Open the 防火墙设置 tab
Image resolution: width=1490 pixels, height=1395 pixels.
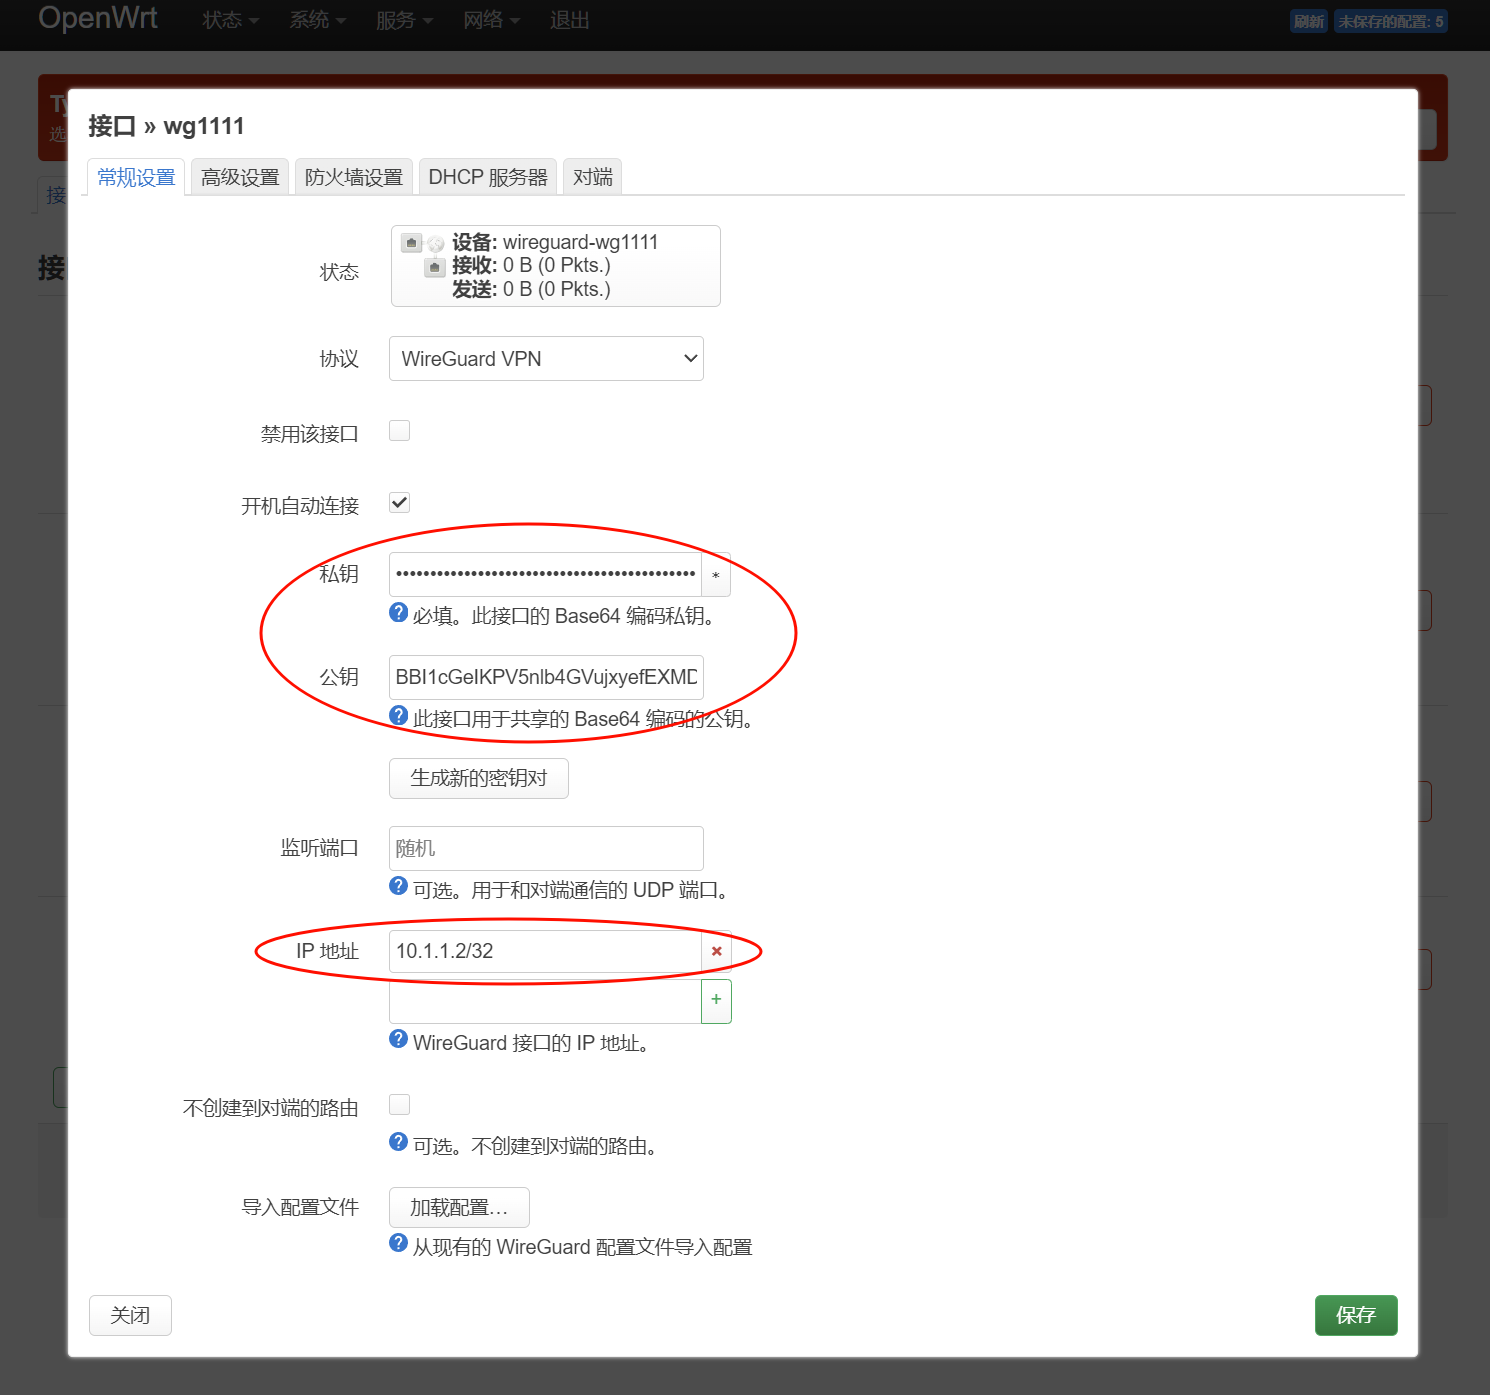click(x=353, y=177)
